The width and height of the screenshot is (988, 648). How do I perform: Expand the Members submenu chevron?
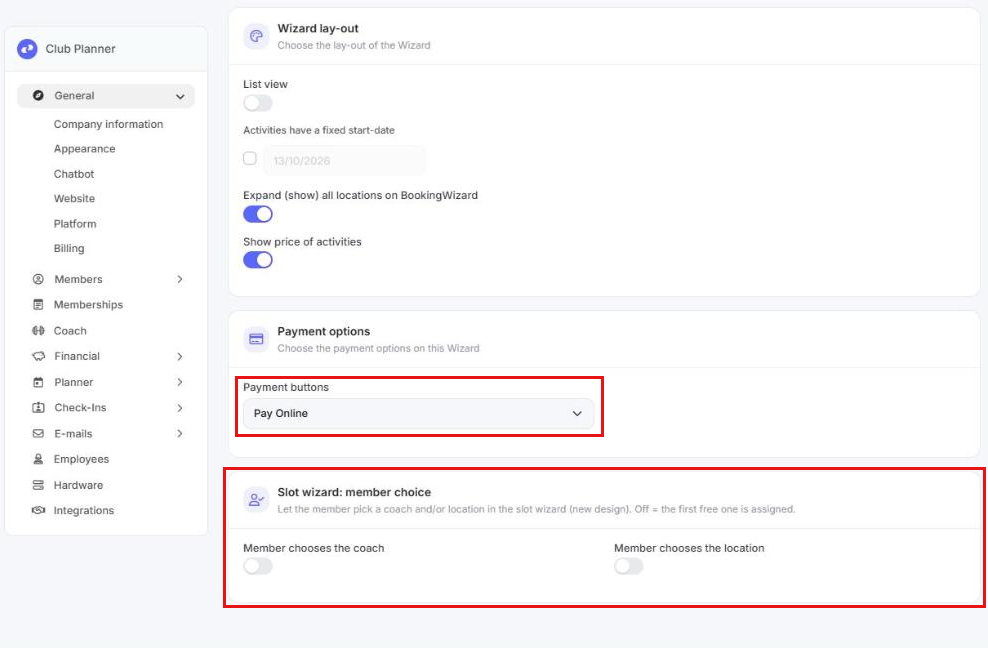(x=180, y=279)
